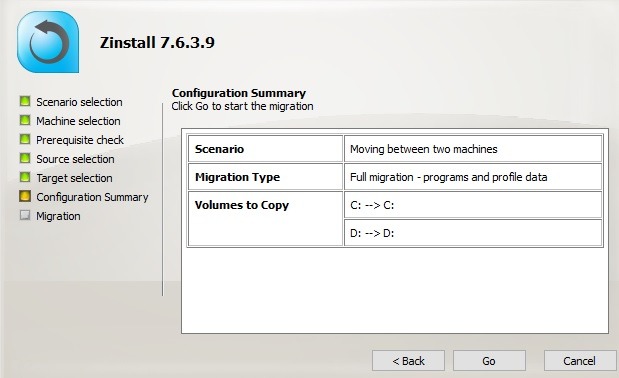This screenshot has height=378, width=619.
Task: Click the 'C: --> C:' volume row
Action: tap(473, 205)
